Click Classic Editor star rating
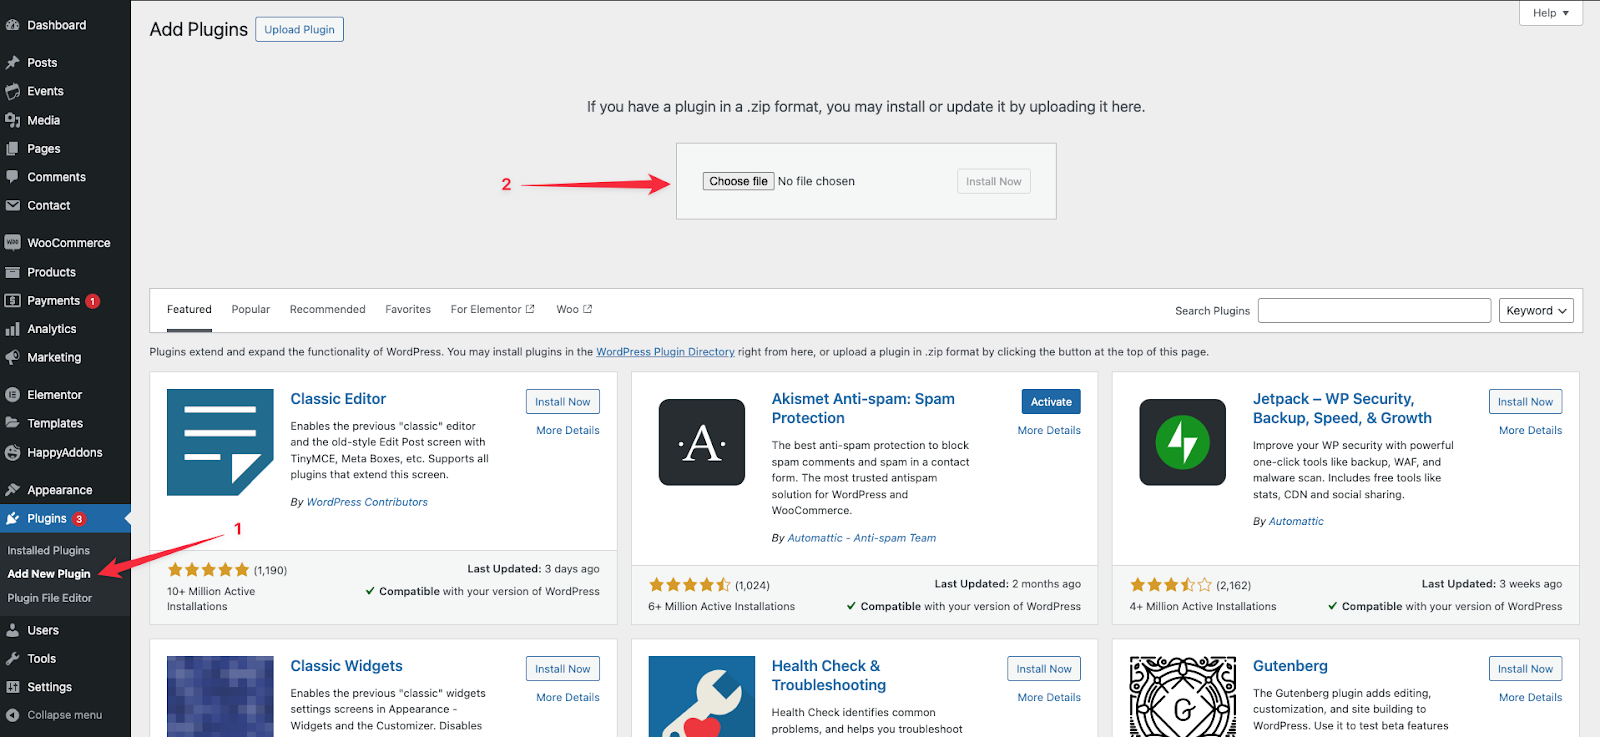Viewport: 1600px width, 737px height. click(208, 570)
